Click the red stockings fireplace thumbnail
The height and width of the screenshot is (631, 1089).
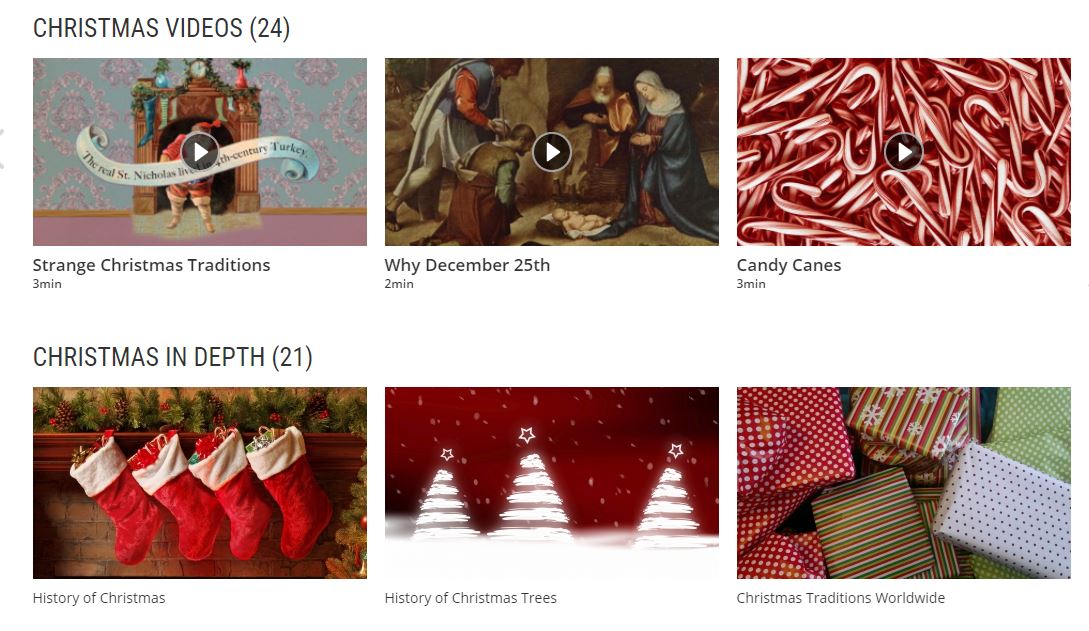point(200,483)
